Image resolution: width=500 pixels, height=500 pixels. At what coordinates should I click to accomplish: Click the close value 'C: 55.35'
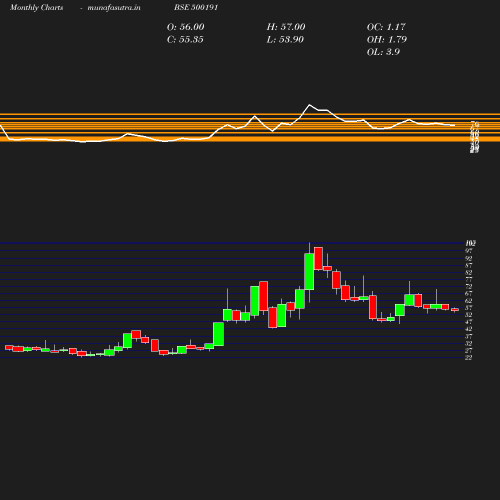[x=185, y=39]
